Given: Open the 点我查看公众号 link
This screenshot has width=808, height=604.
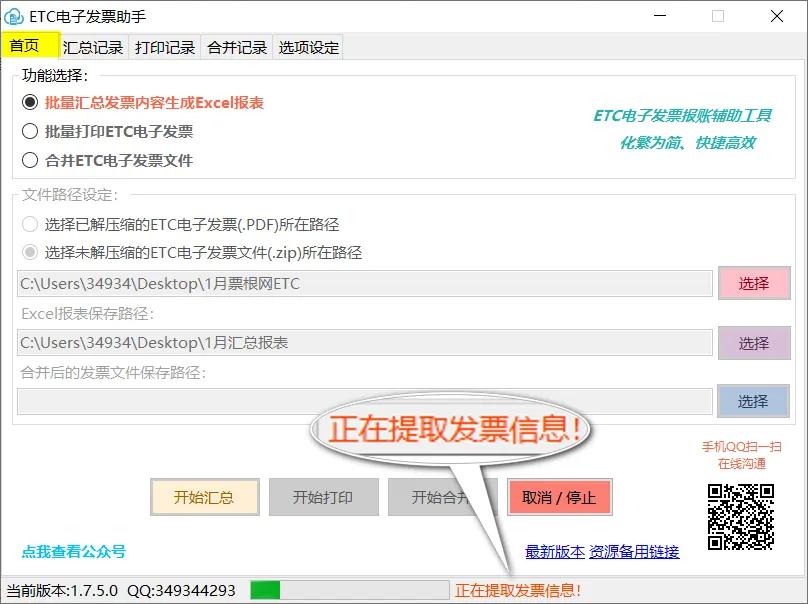Looking at the screenshot, I should [x=74, y=551].
